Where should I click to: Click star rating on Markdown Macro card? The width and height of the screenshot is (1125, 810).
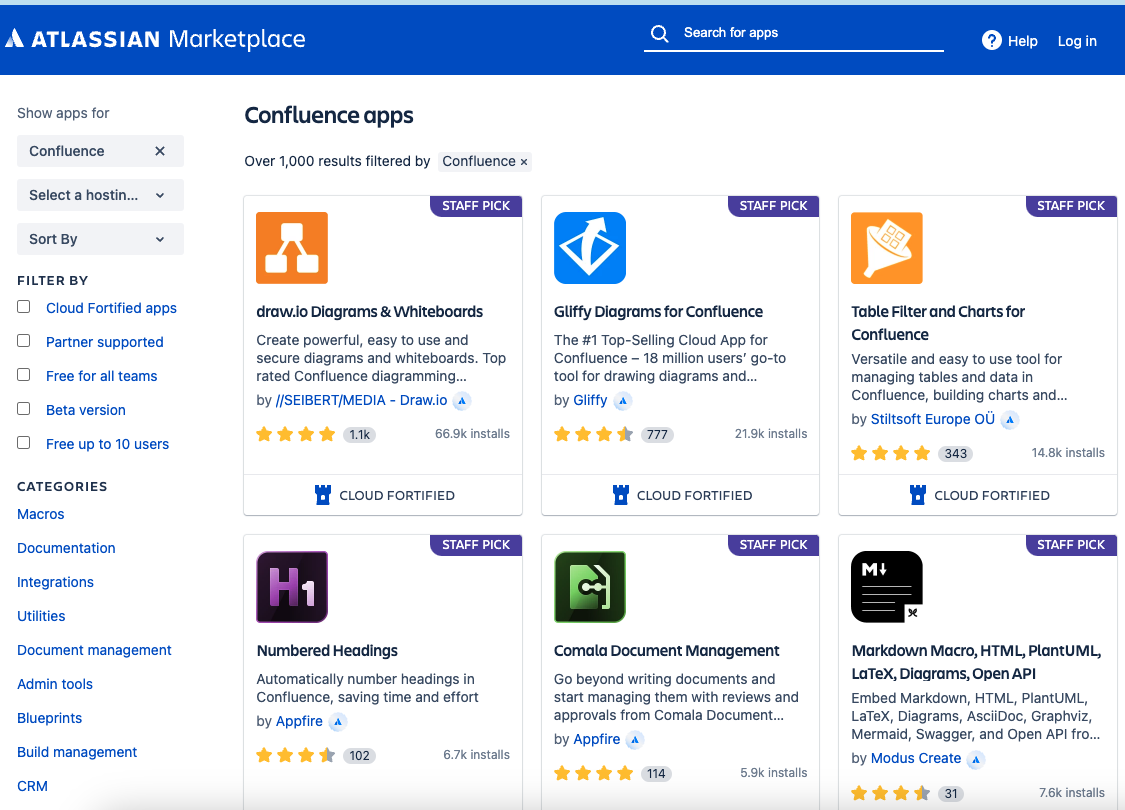click(x=890, y=793)
